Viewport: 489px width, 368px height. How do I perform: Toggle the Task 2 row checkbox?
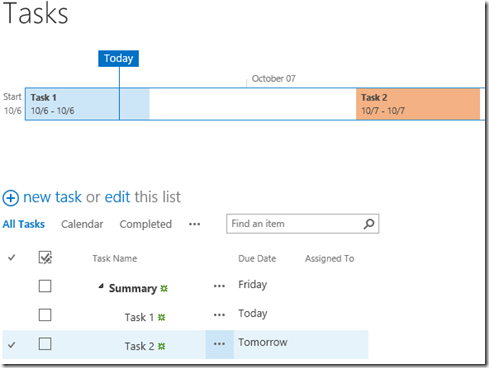pos(45,344)
